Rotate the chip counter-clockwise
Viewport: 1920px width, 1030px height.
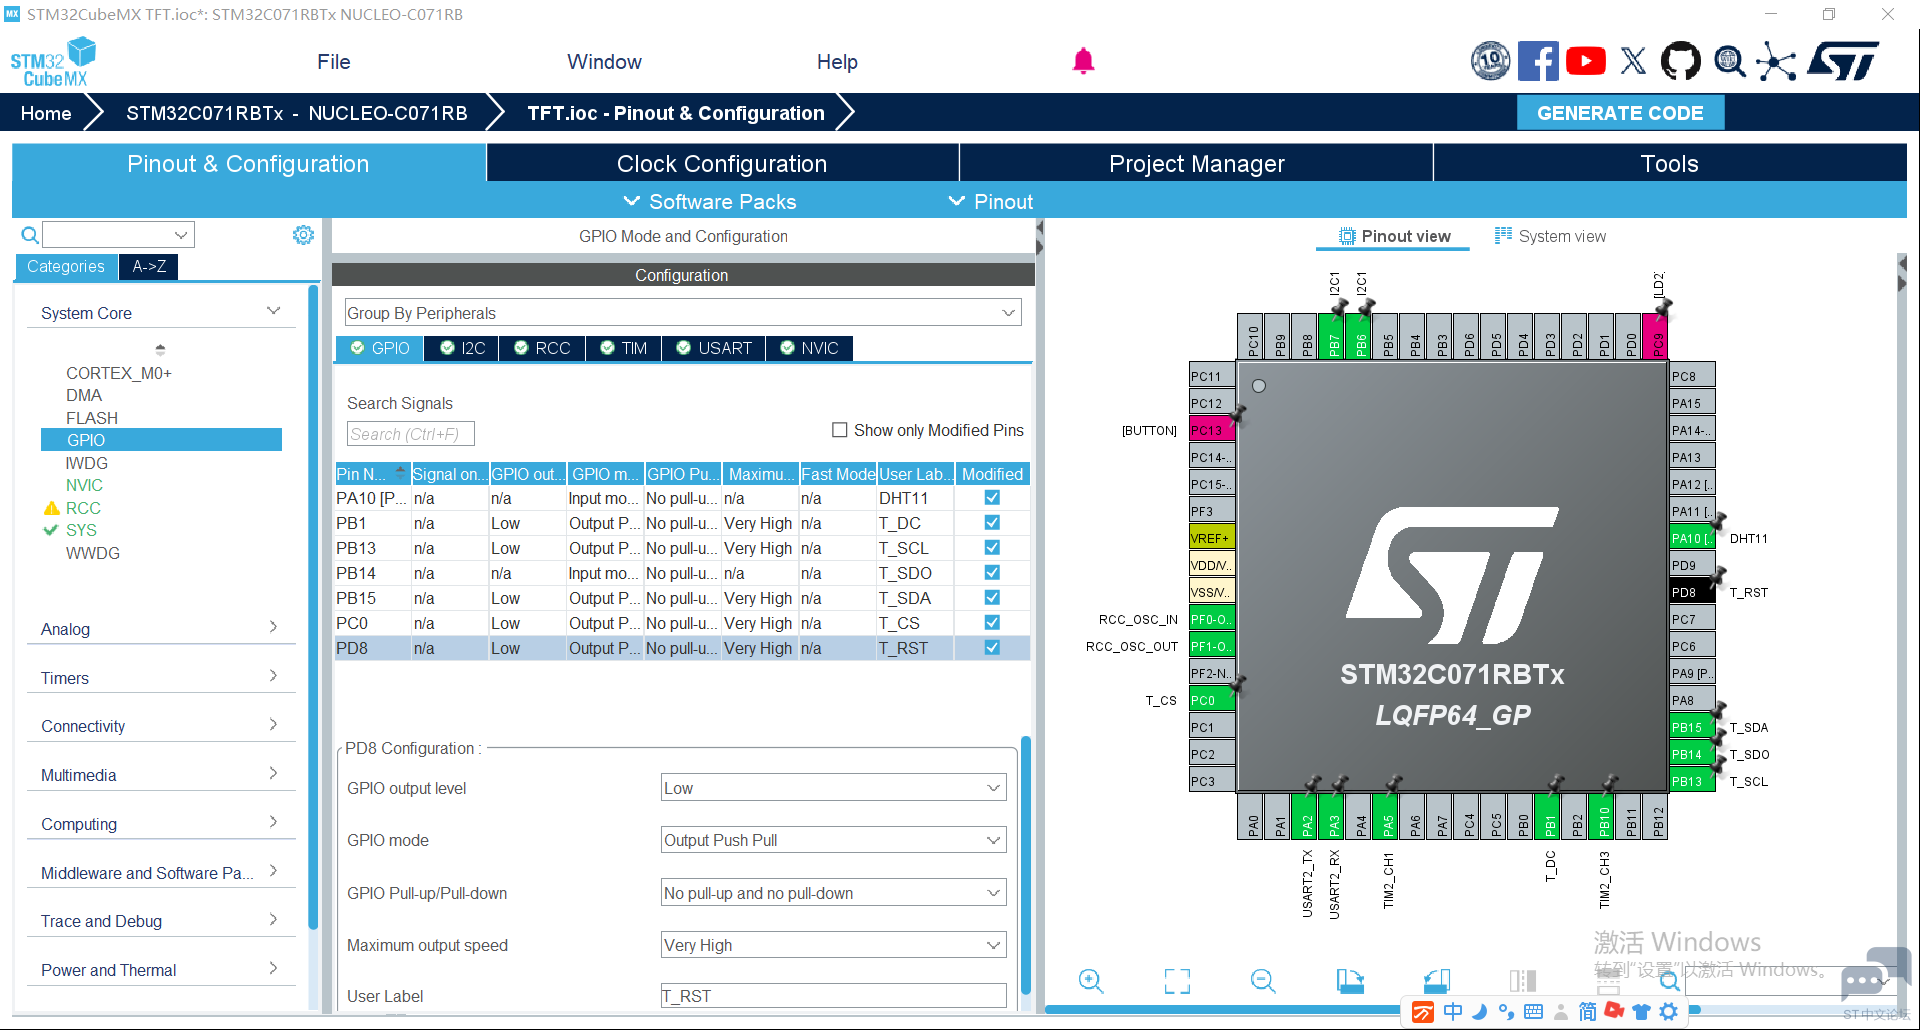[x=1436, y=981]
